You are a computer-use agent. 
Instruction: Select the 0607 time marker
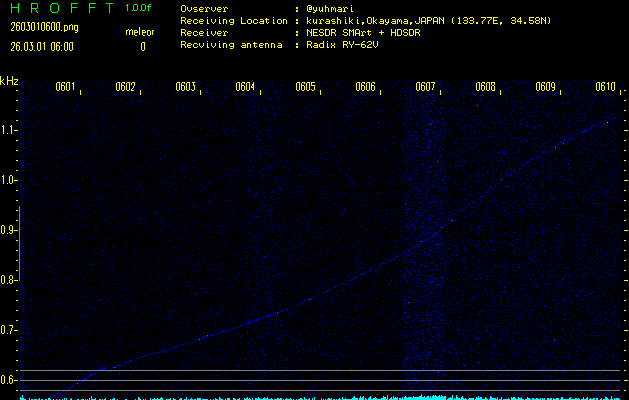click(x=425, y=87)
